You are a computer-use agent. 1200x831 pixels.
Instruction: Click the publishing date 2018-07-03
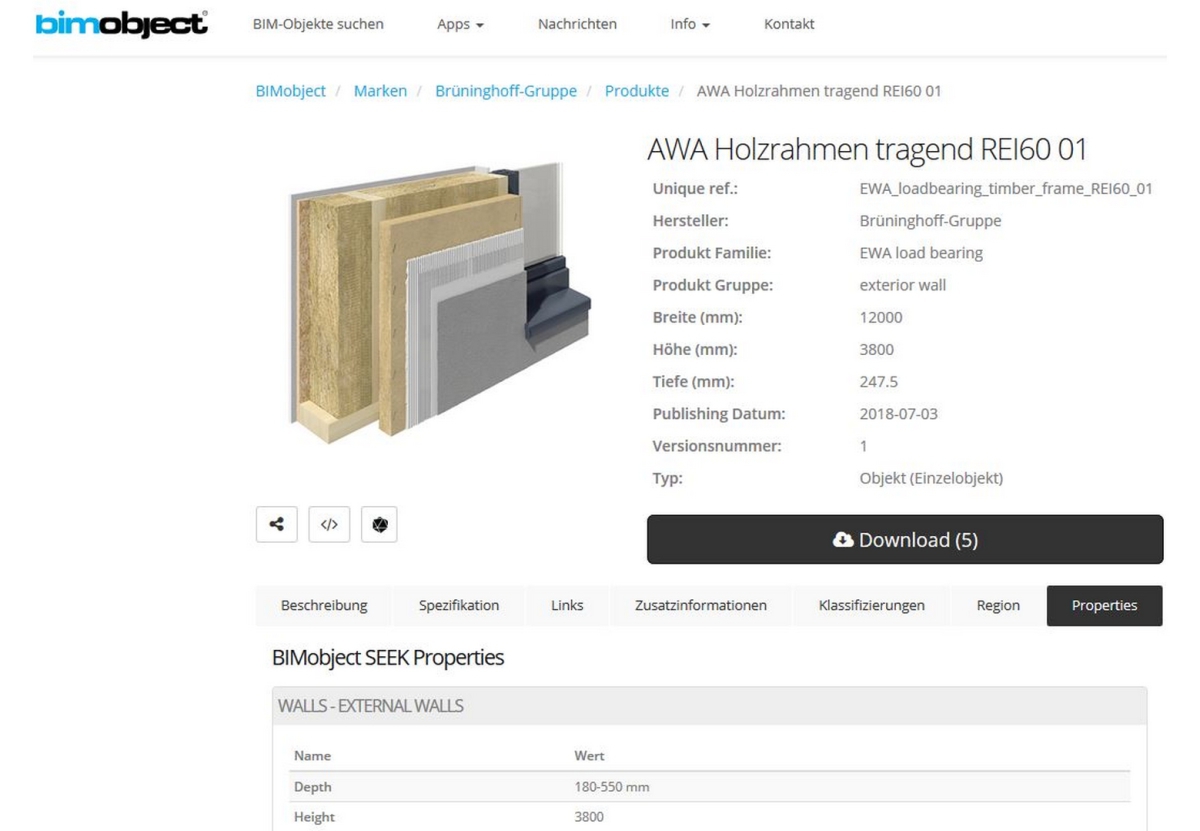(899, 414)
